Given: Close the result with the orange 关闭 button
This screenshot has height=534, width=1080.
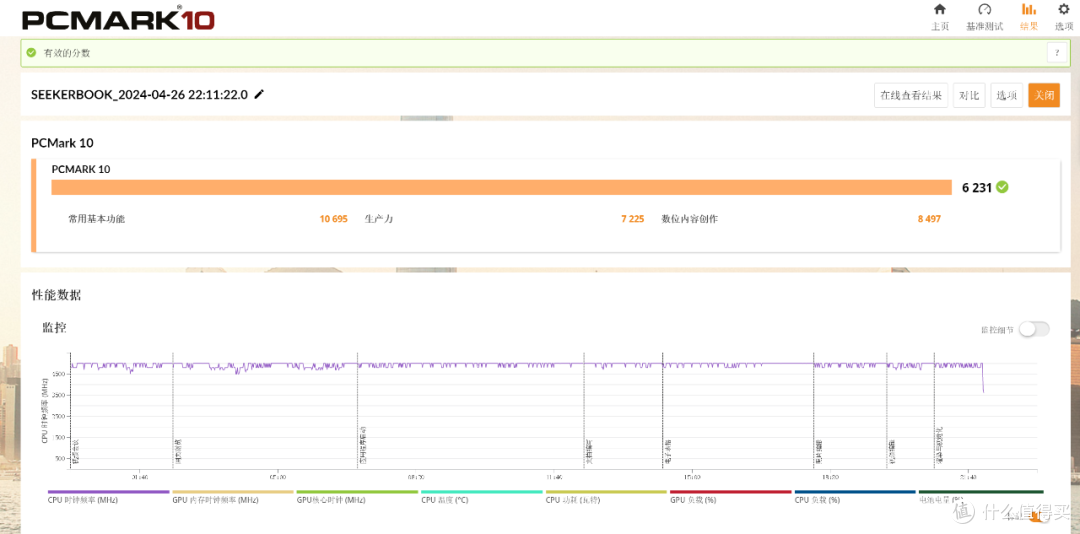Looking at the screenshot, I should click(x=1043, y=95).
